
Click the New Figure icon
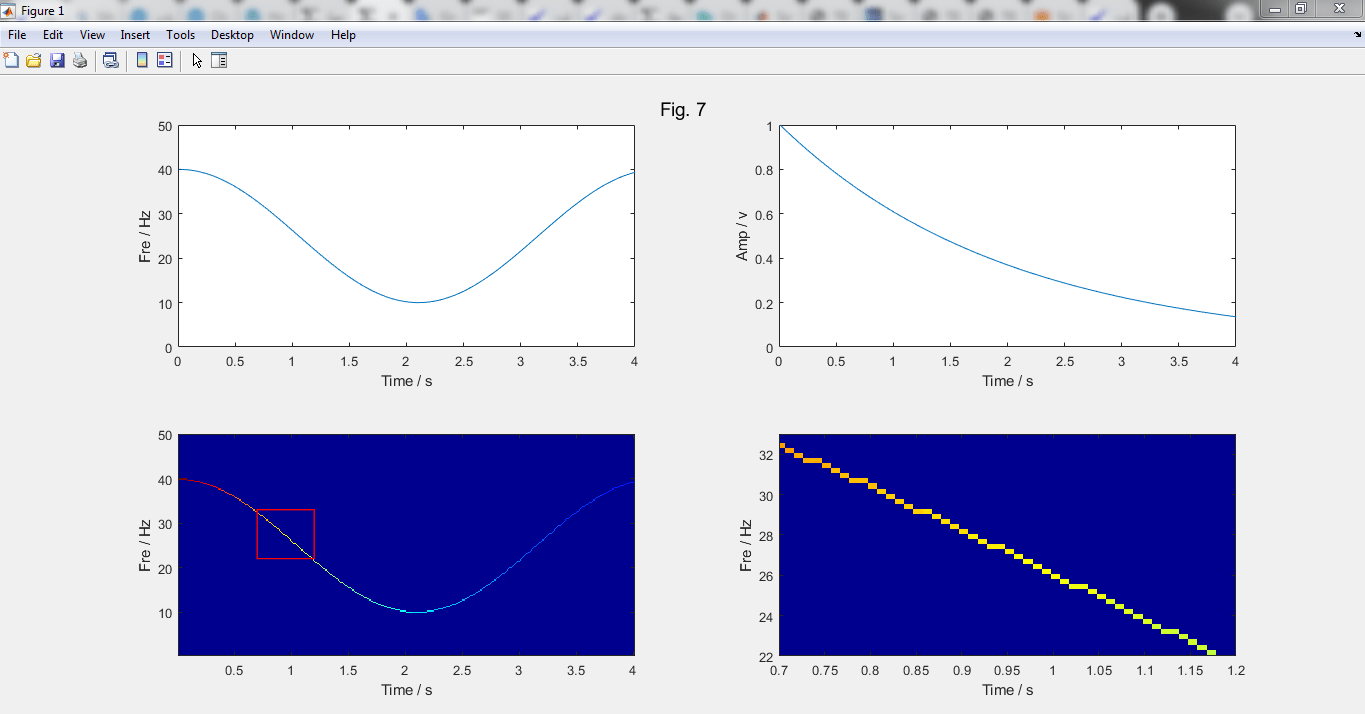pos(12,61)
